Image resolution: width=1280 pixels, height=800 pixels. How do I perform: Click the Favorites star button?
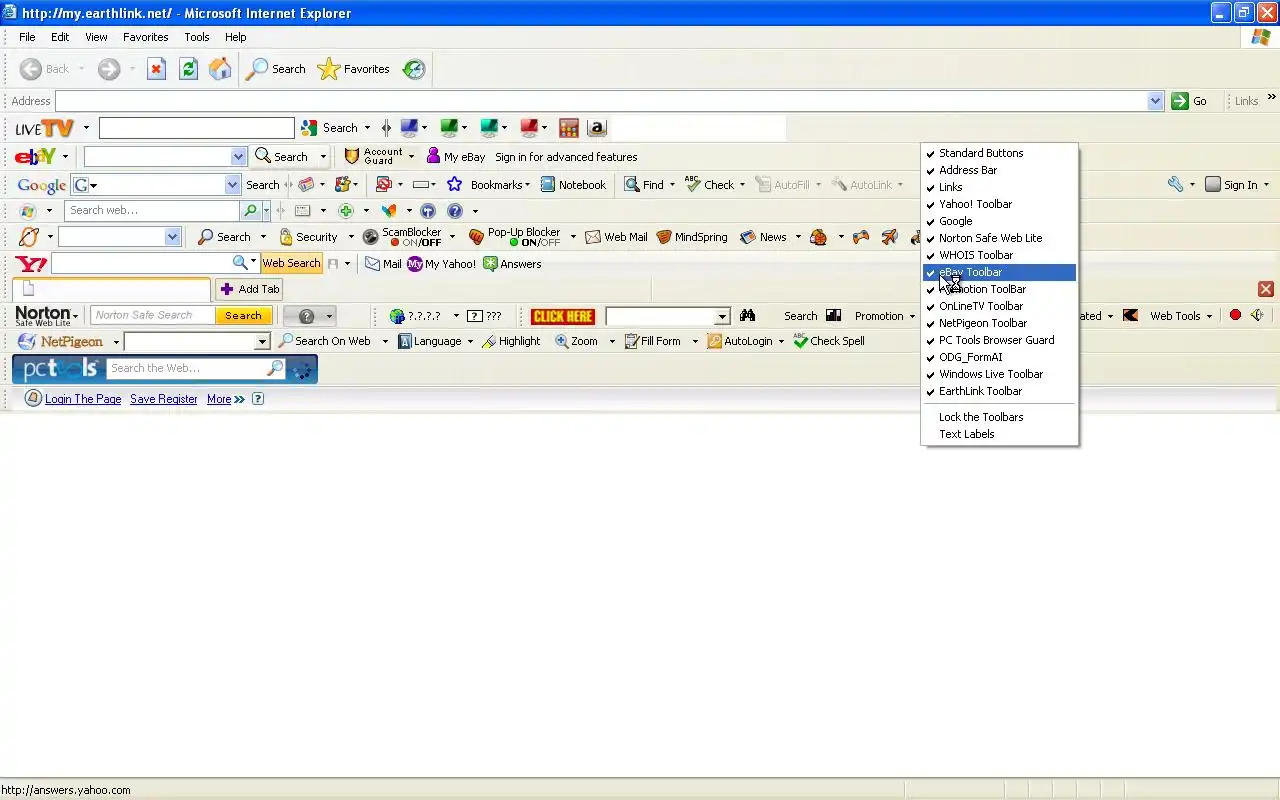pyautogui.click(x=354, y=69)
